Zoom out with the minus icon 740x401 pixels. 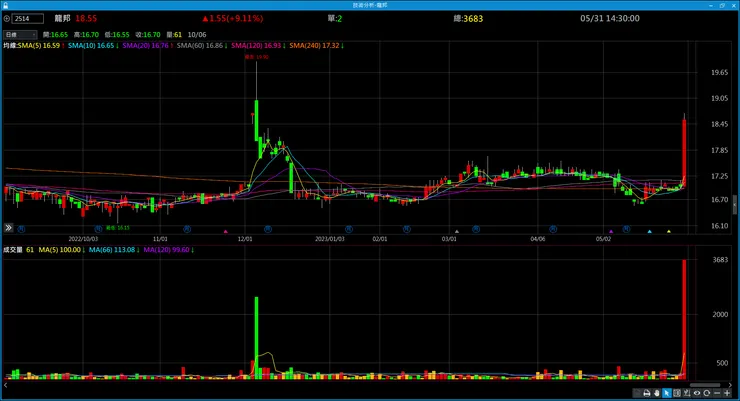click(717, 393)
